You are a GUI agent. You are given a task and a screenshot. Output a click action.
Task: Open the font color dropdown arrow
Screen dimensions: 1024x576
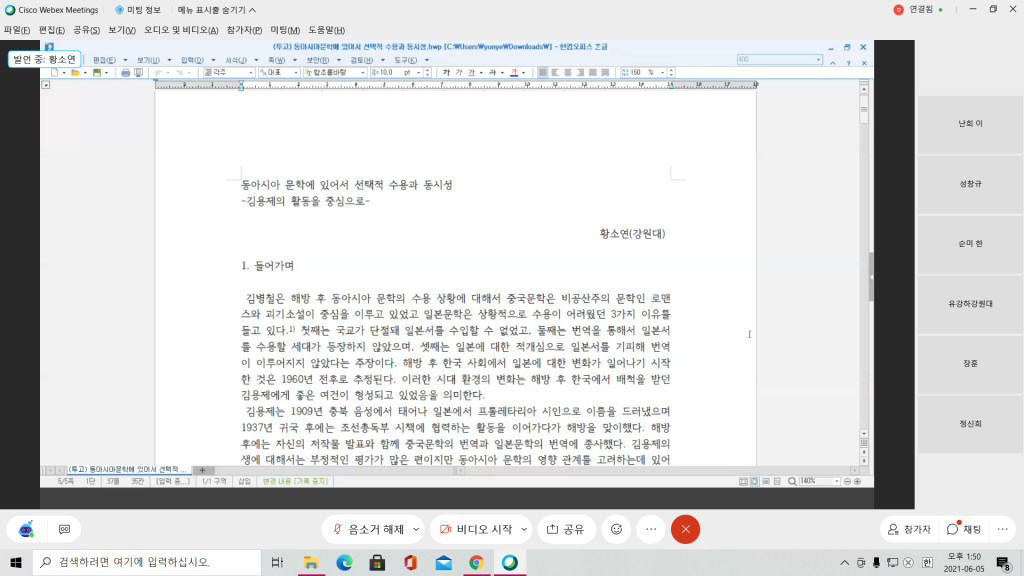[x=523, y=72]
